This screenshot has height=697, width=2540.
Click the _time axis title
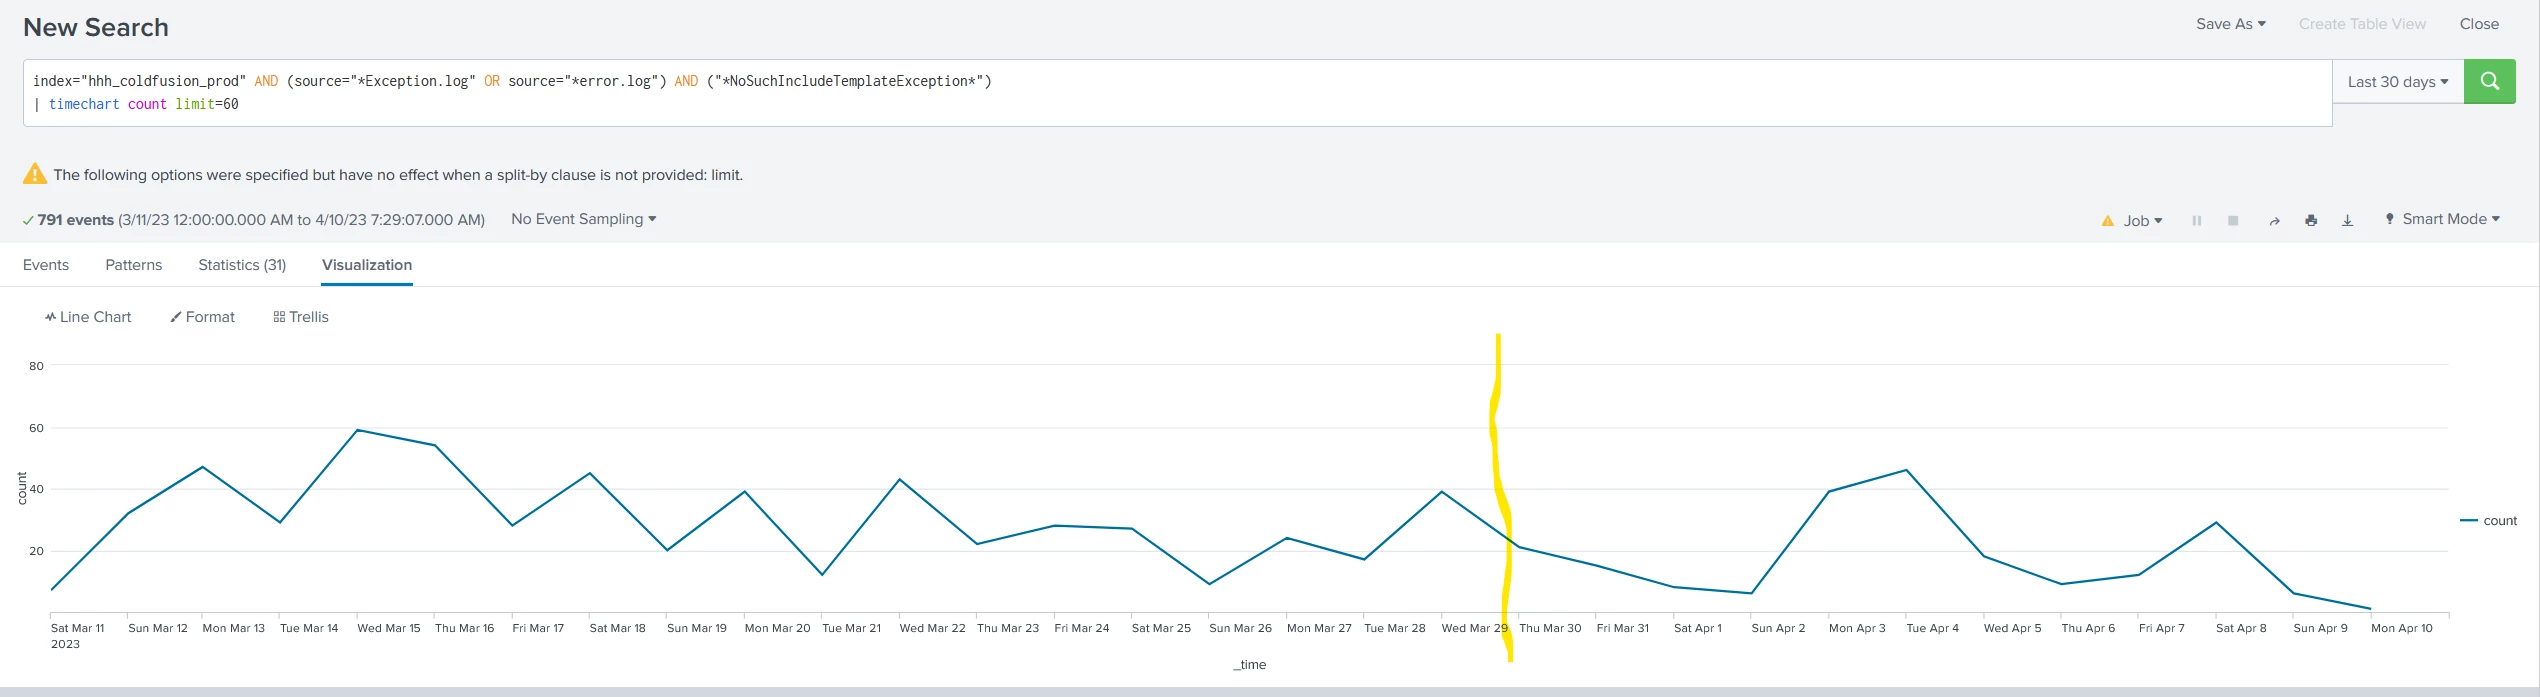(x=1250, y=665)
